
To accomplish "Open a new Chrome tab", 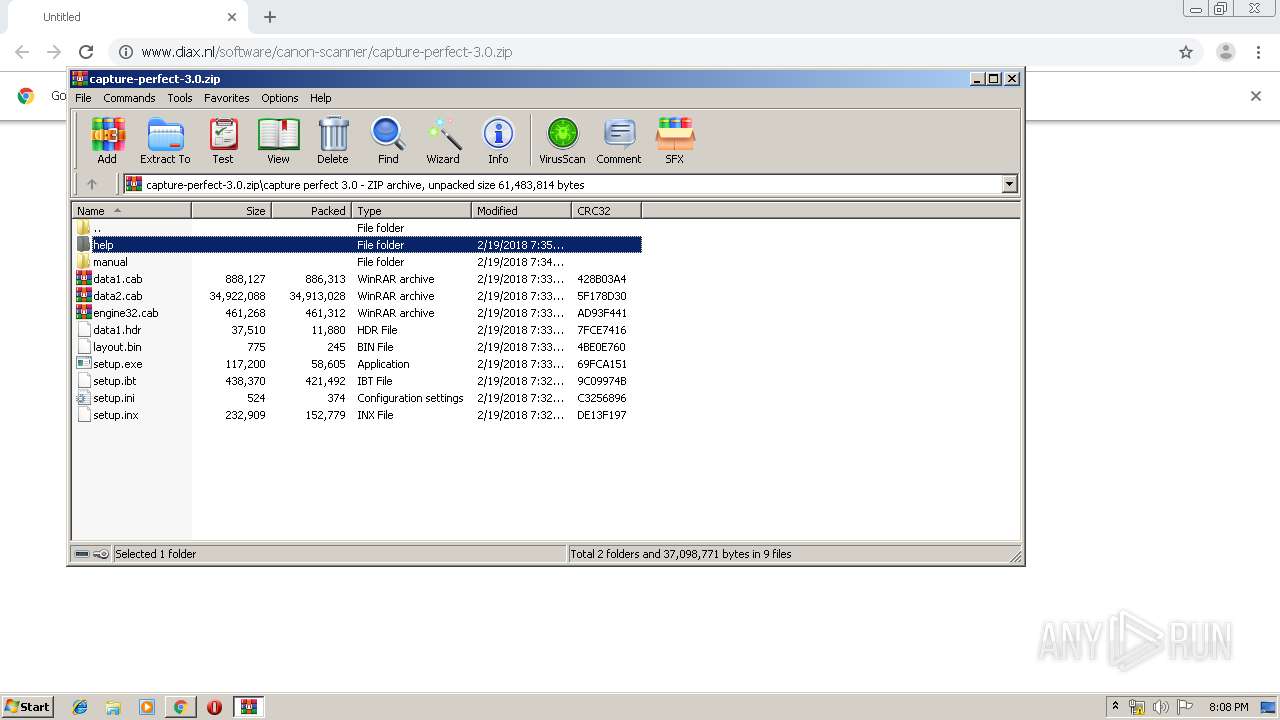I will [x=270, y=17].
